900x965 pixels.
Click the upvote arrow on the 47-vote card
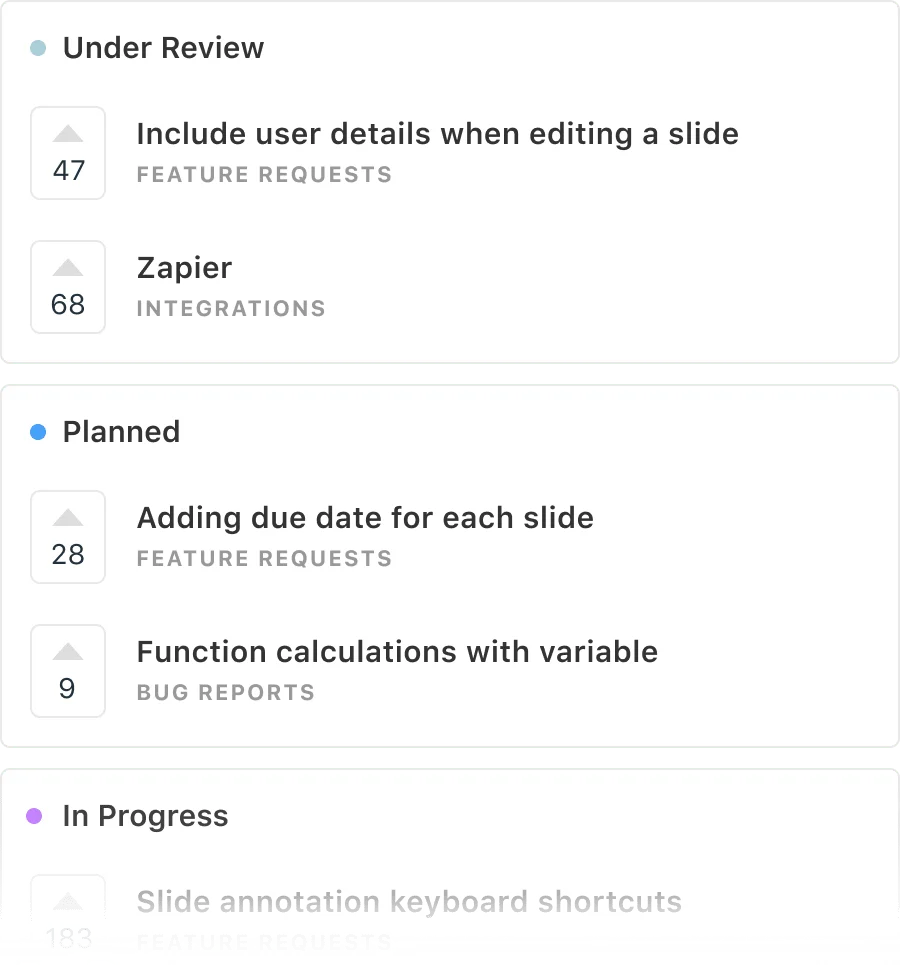click(x=67, y=134)
